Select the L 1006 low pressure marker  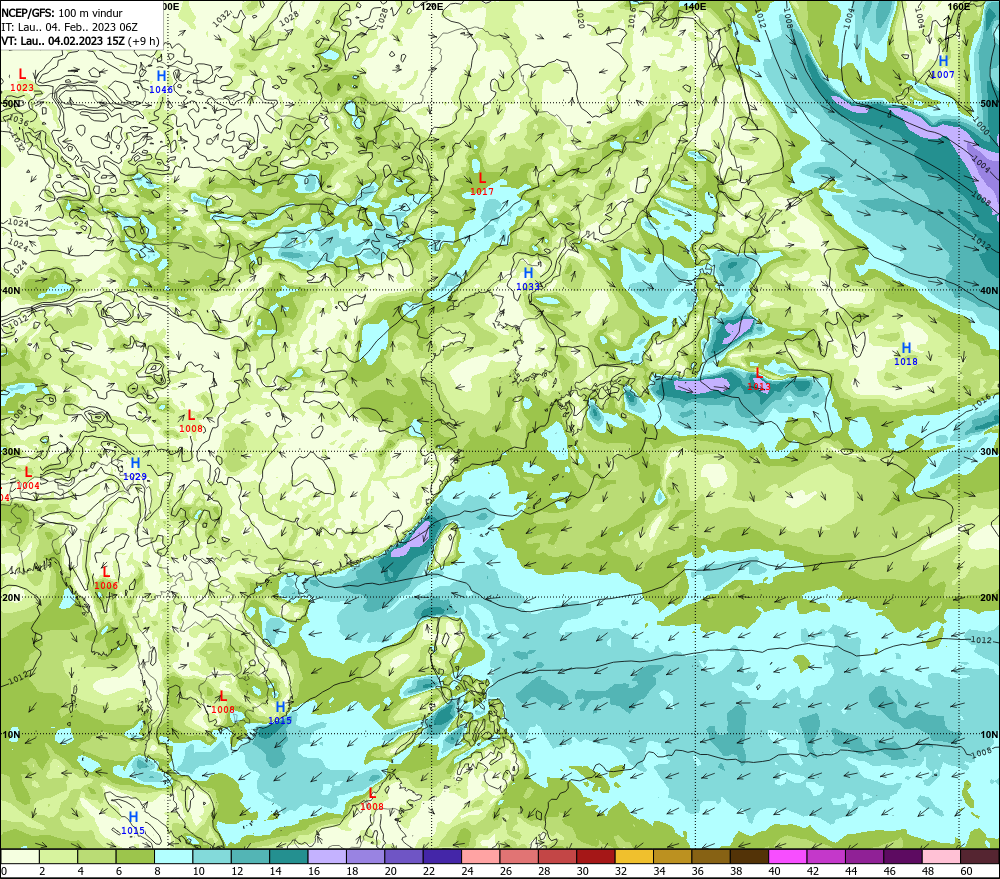tap(106, 579)
